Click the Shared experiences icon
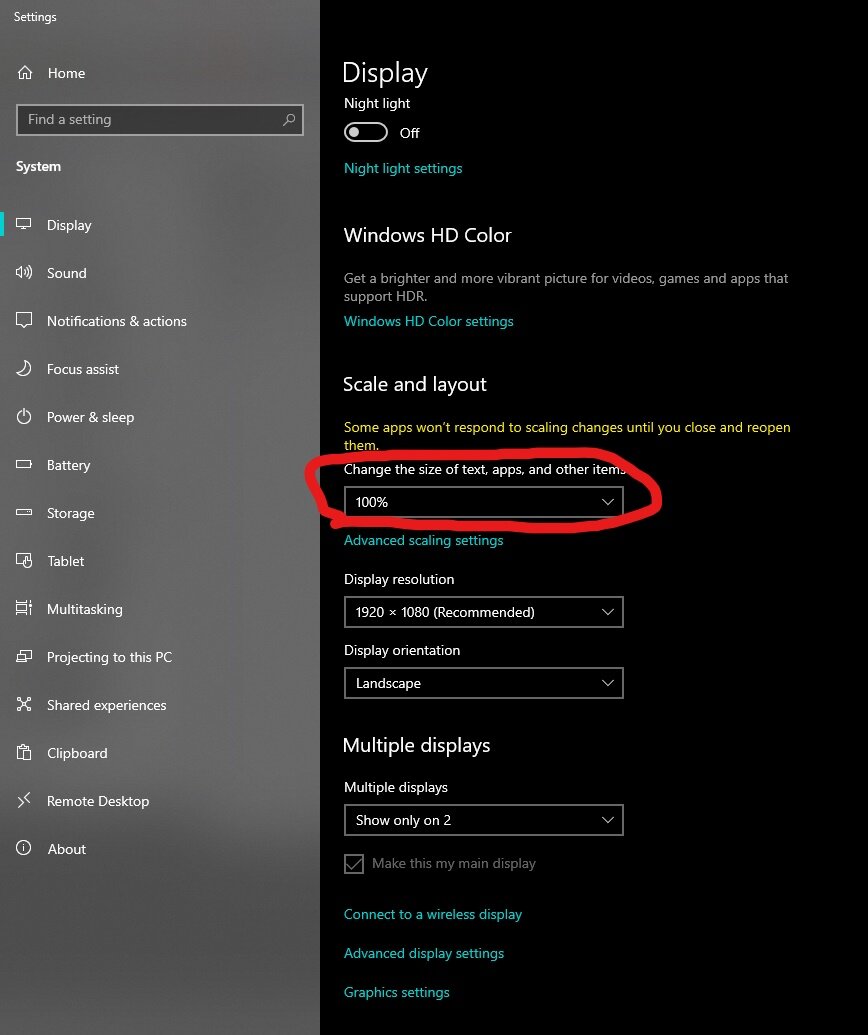 tap(24, 704)
